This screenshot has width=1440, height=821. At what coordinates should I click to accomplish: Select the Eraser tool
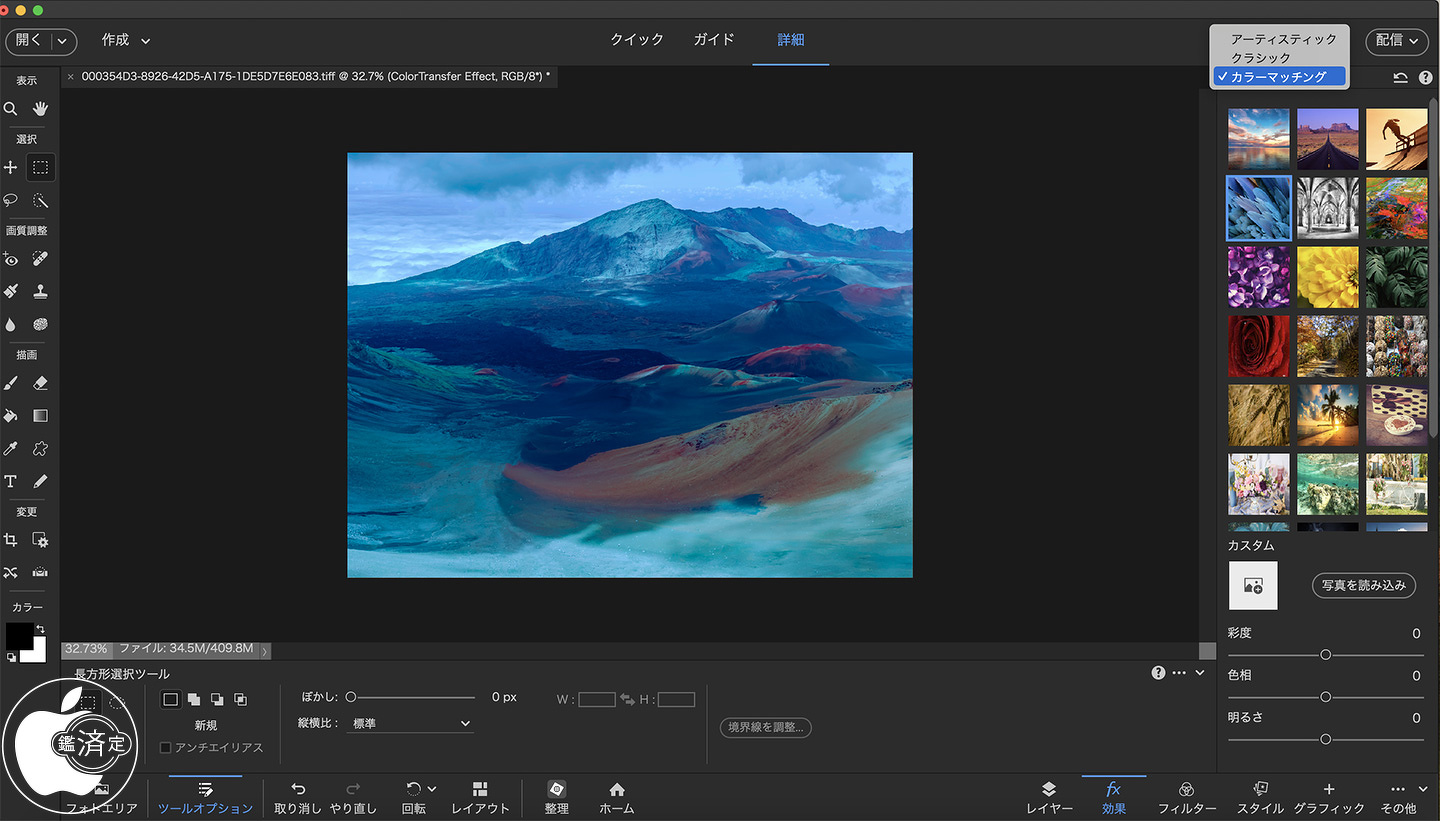pyautogui.click(x=40, y=383)
